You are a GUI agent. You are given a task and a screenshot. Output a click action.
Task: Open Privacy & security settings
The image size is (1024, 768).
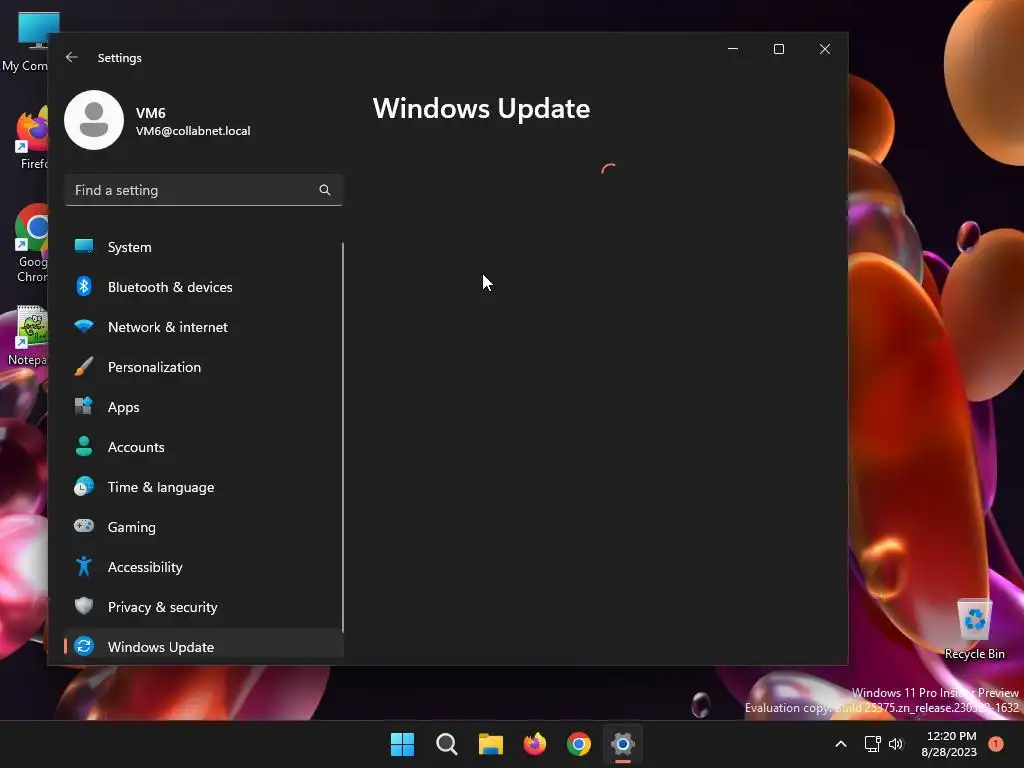(204, 607)
